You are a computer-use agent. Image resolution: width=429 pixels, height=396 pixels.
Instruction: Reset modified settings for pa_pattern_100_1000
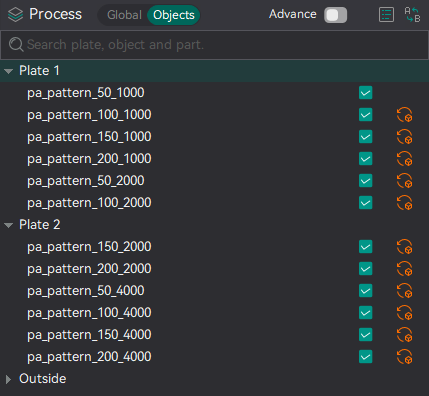404,115
